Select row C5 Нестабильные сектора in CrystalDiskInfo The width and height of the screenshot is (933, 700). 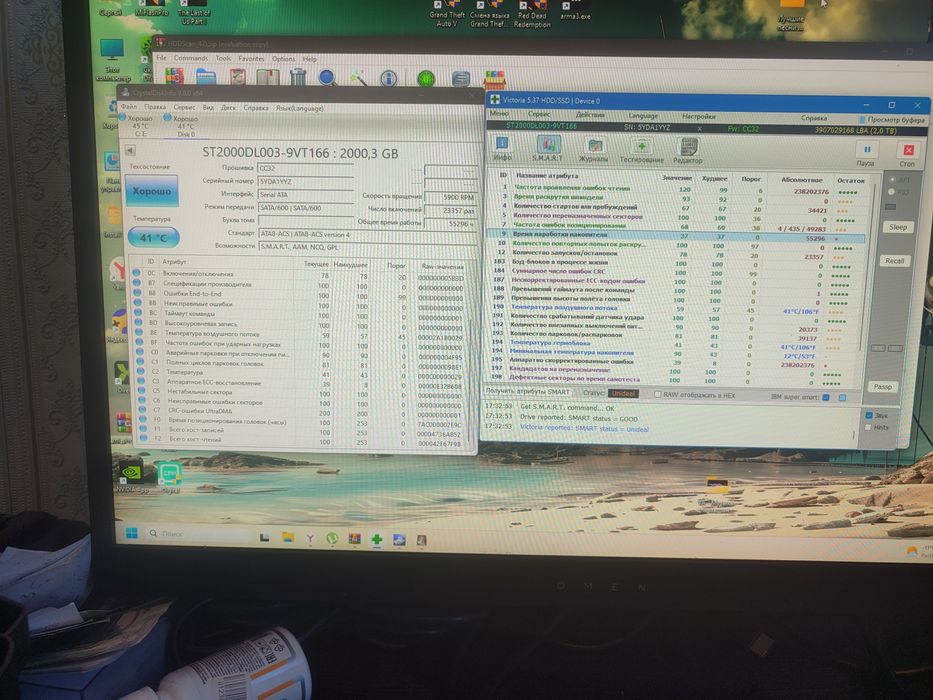pos(300,392)
